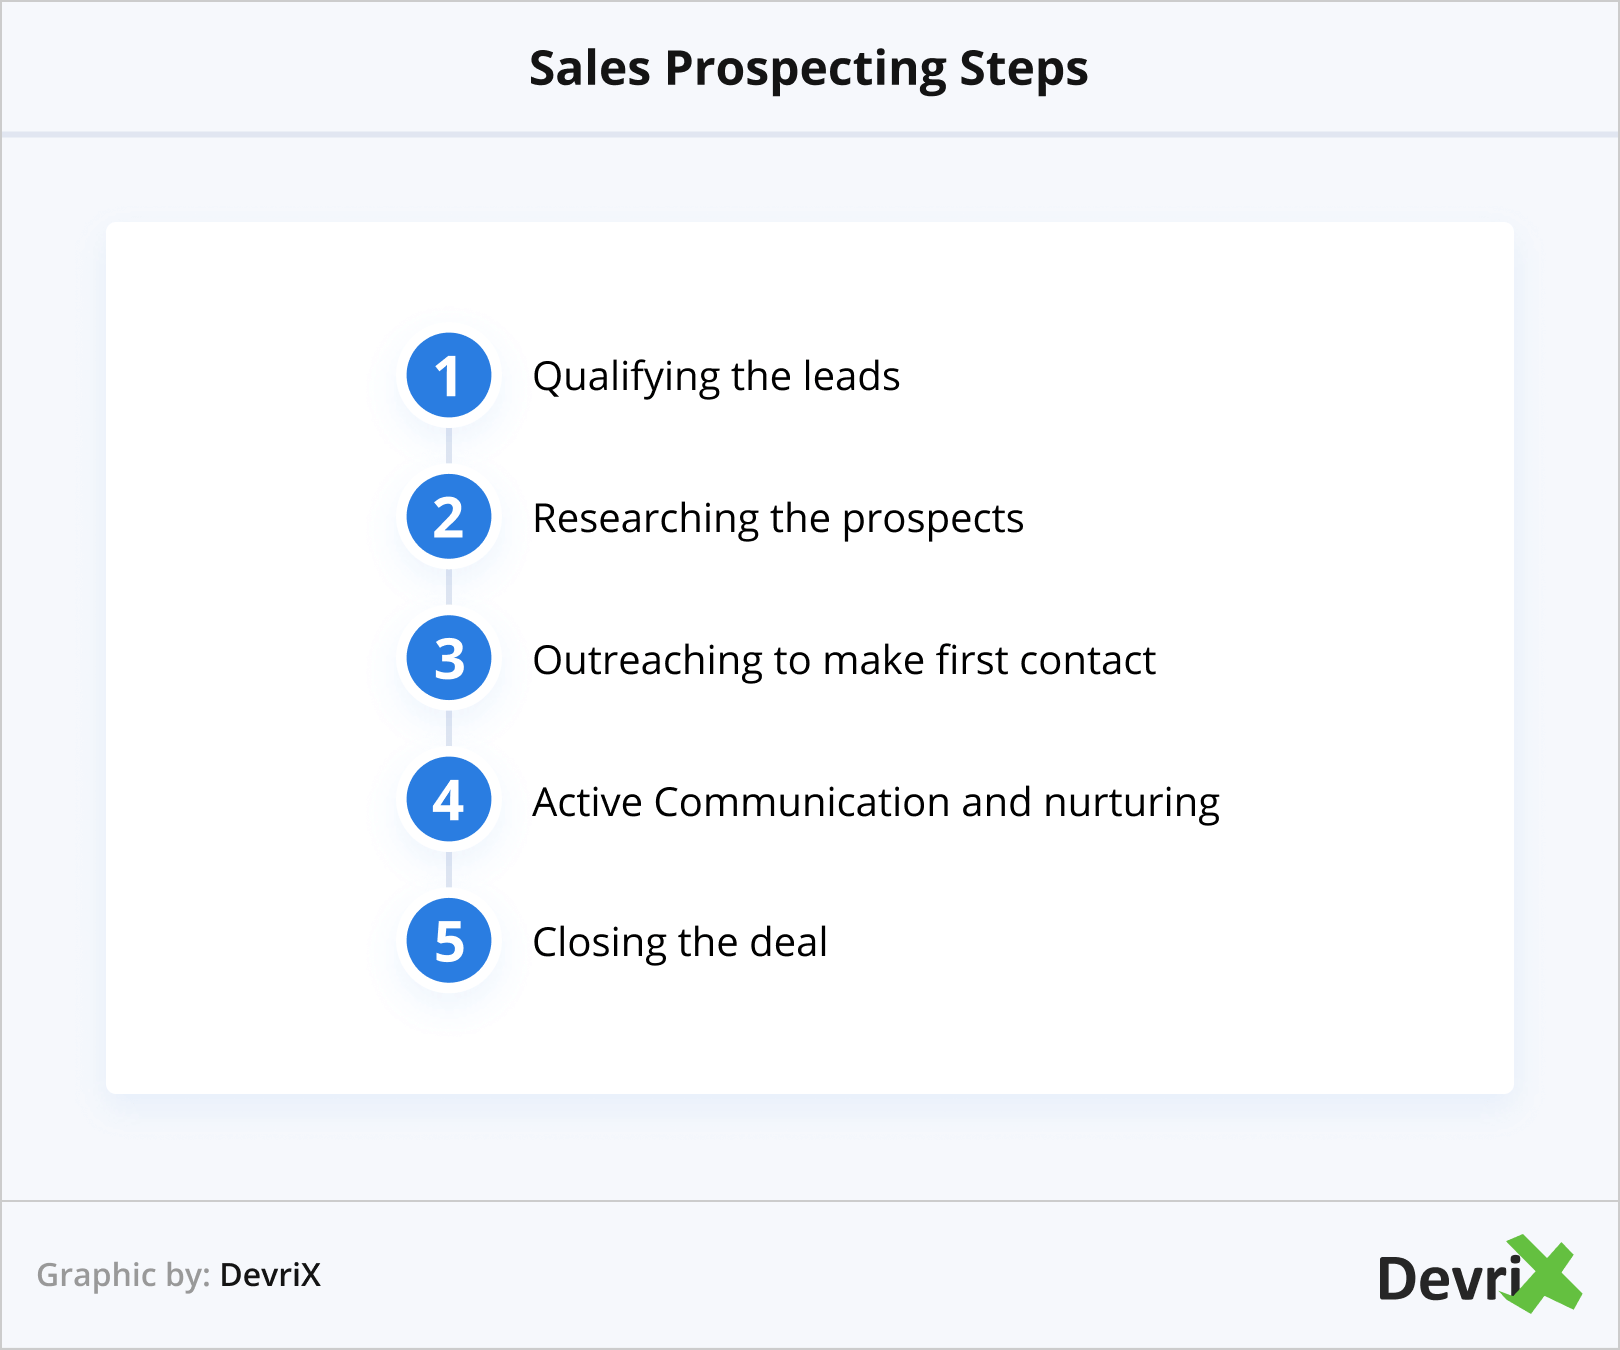Click the connector line between steps 1 and 2
1620x1350 pixels.
point(448,446)
